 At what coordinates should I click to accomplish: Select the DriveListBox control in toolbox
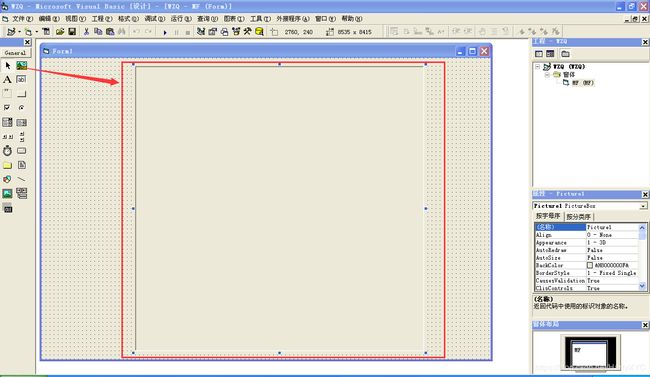[x=22, y=151]
